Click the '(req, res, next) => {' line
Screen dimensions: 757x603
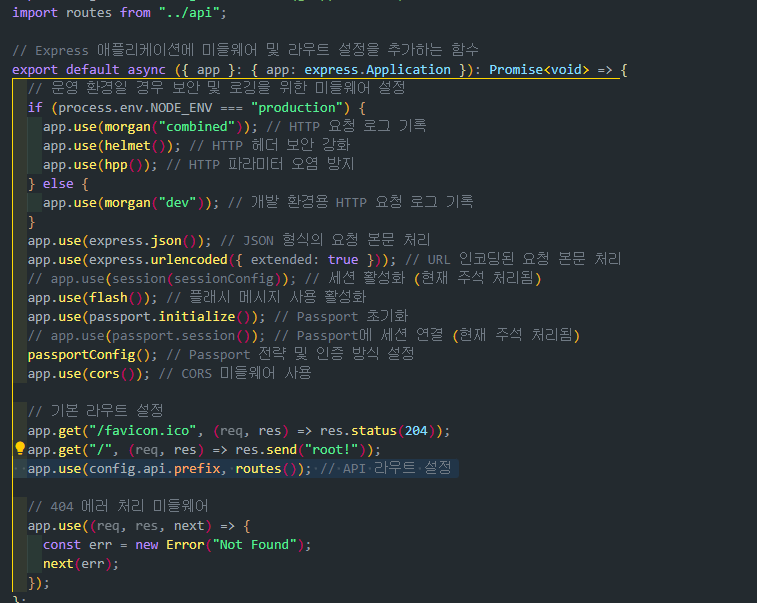tap(139, 525)
